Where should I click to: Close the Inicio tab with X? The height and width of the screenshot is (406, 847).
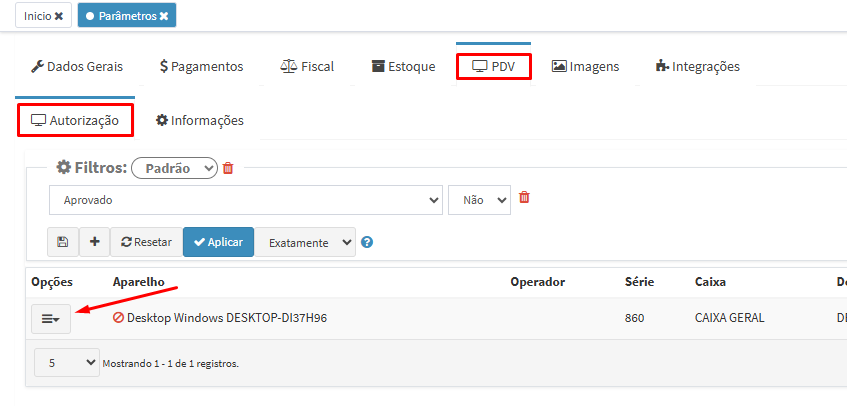tap(58, 16)
